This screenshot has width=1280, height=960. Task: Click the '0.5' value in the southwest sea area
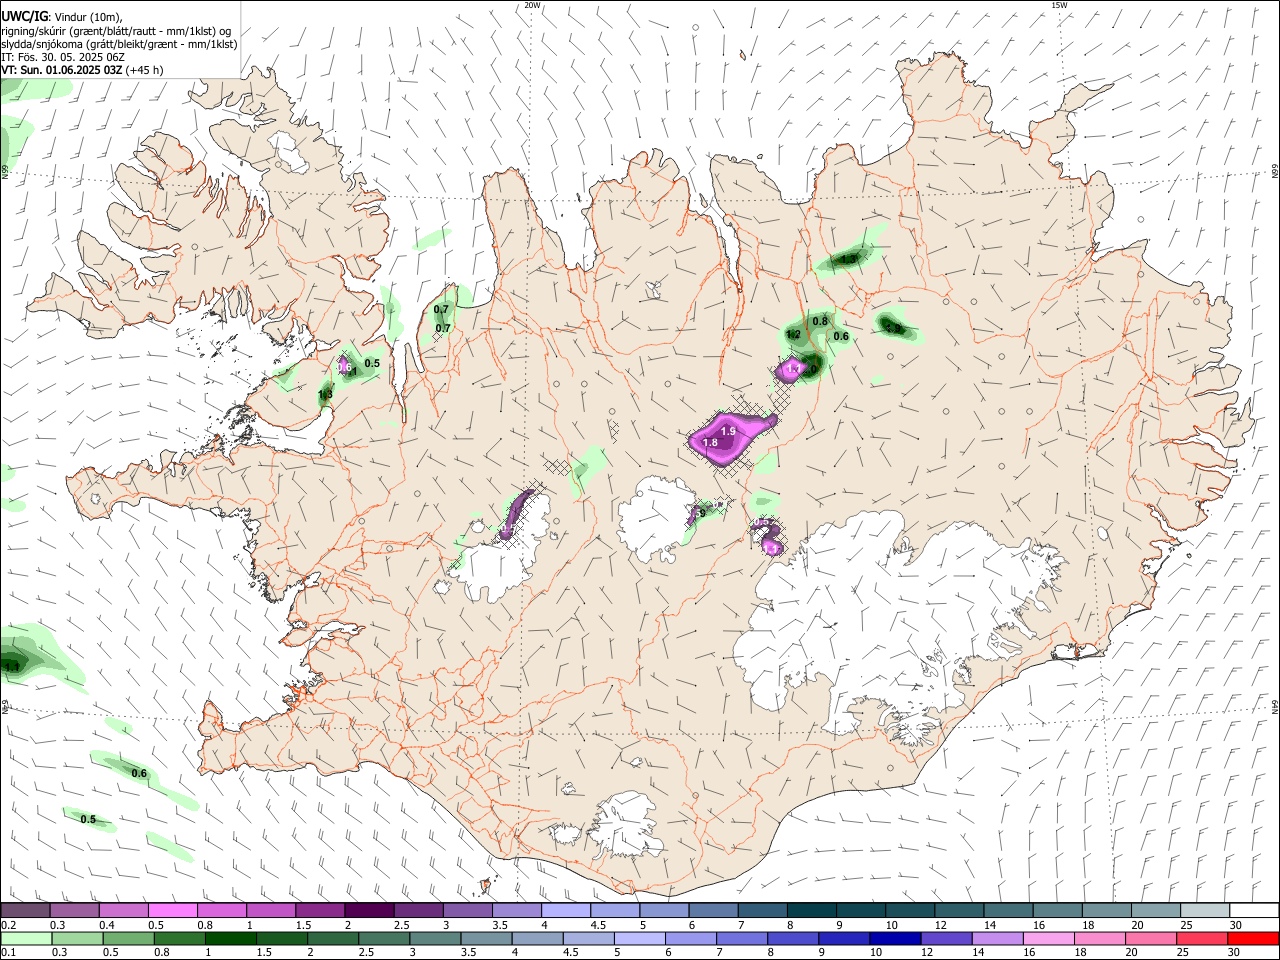point(88,819)
